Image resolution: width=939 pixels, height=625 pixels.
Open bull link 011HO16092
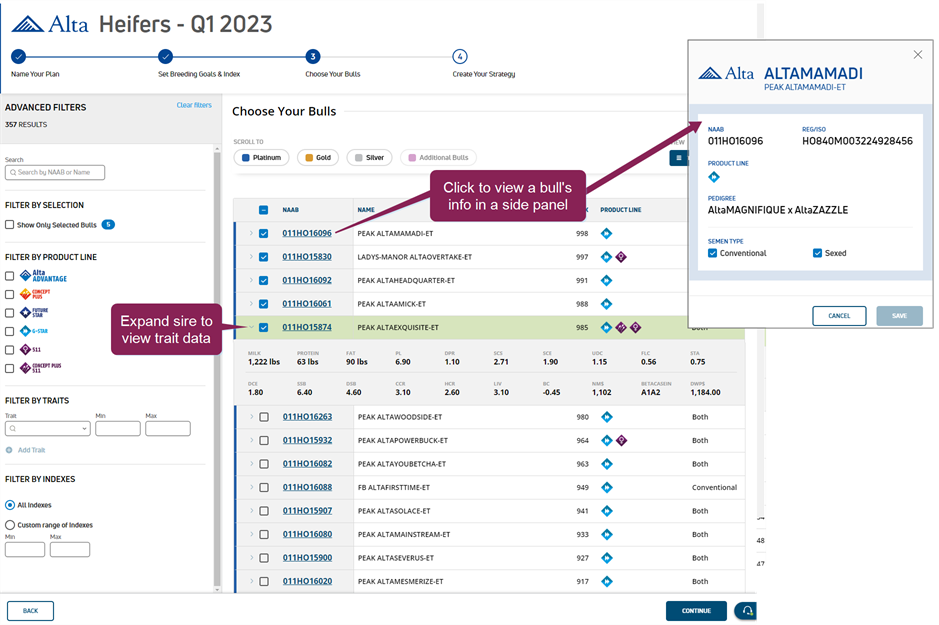[x=307, y=280]
